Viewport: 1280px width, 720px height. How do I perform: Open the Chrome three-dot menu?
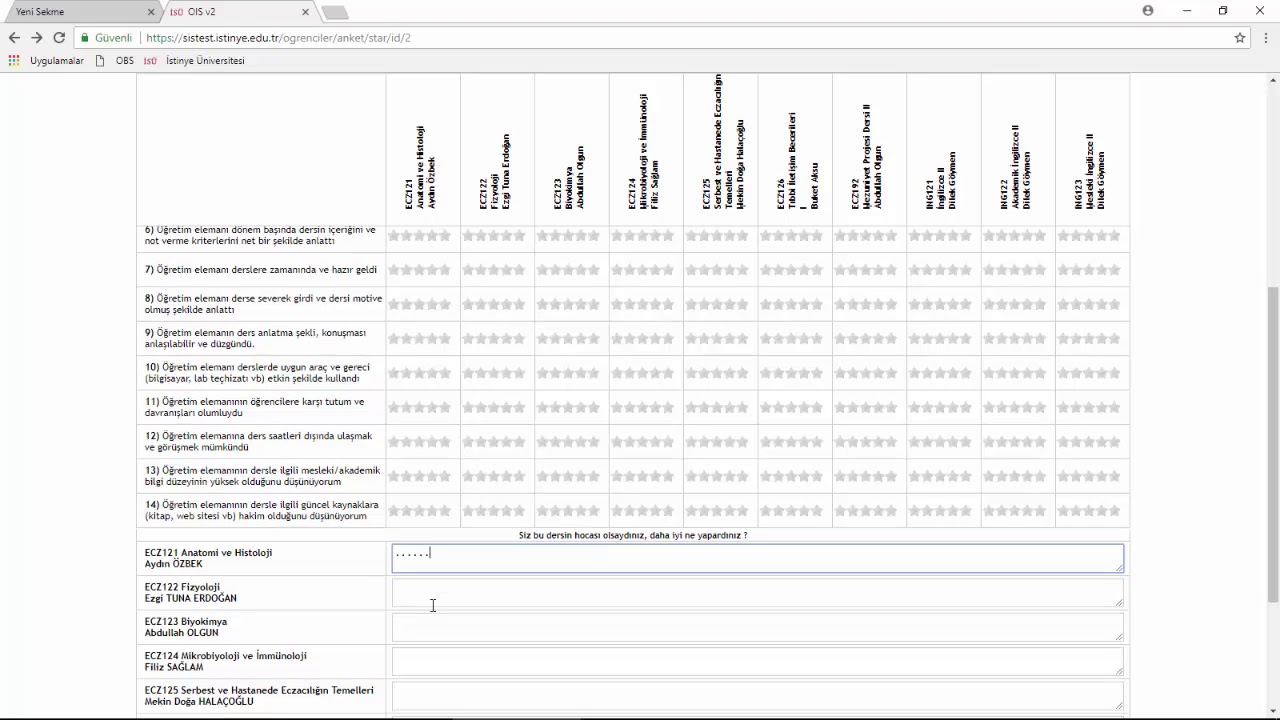point(1265,38)
